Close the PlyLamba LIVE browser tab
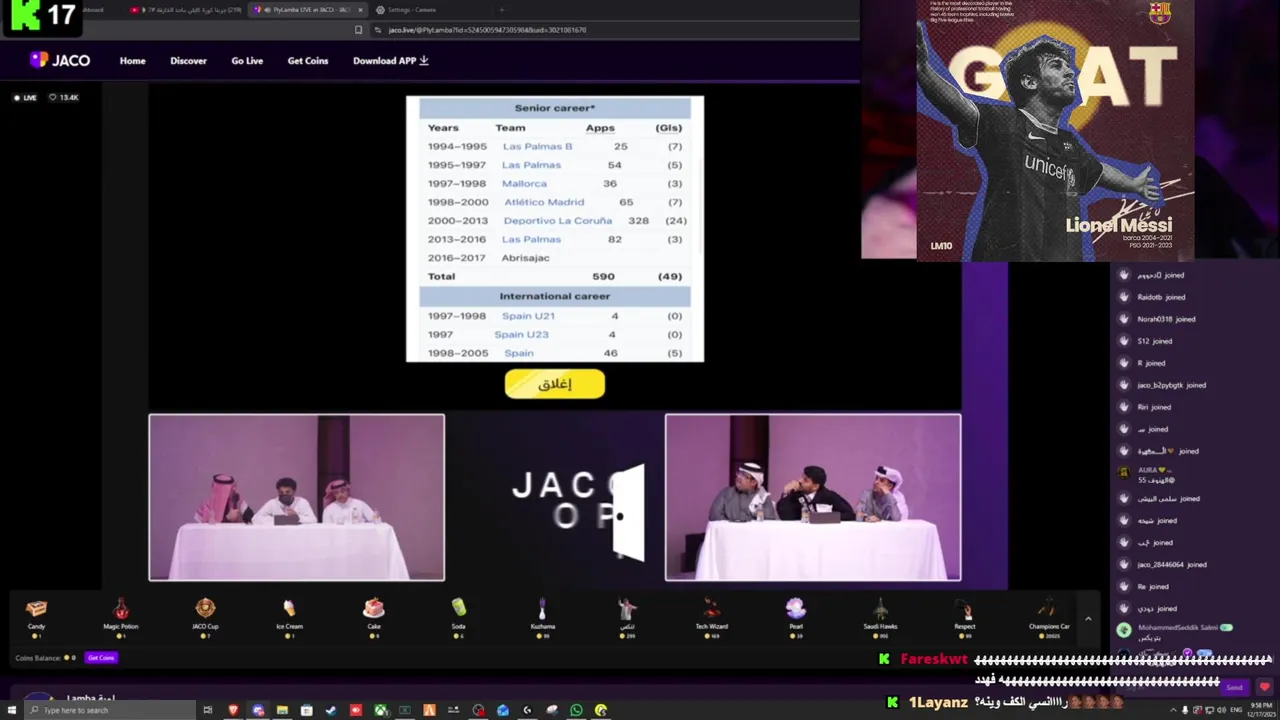Image resolution: width=1280 pixels, height=720 pixels. click(x=360, y=10)
